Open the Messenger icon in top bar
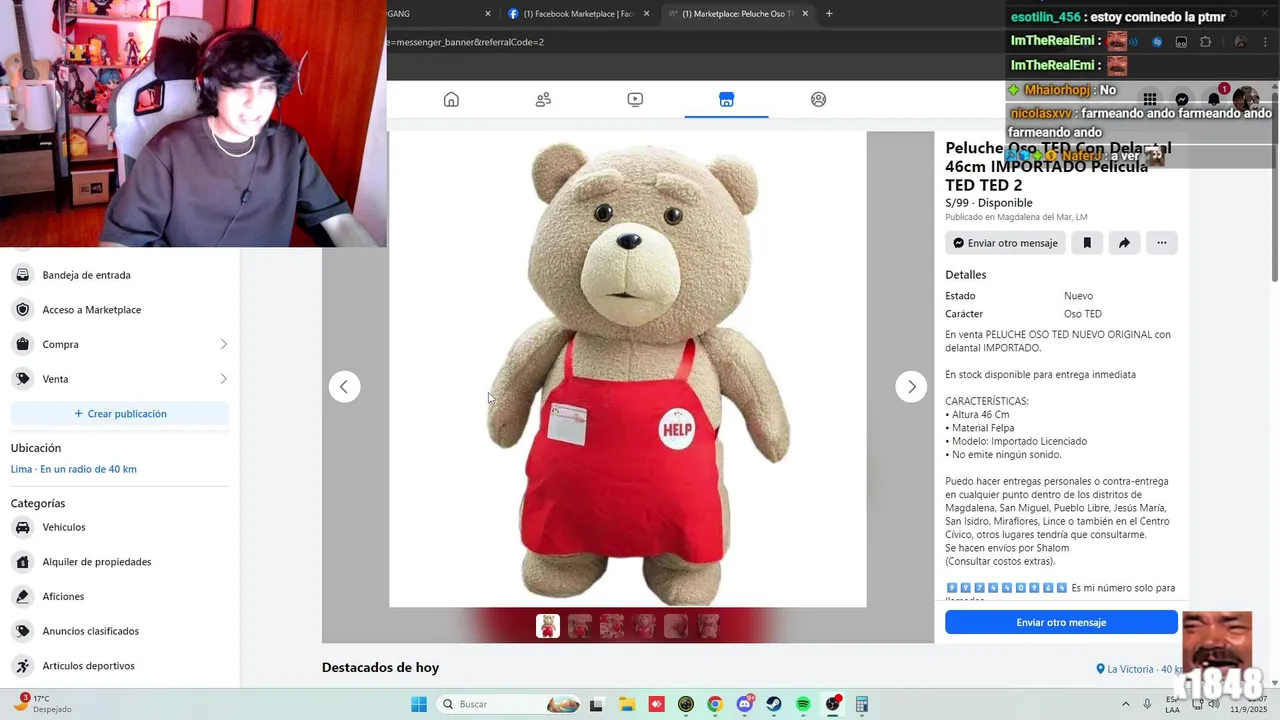Viewport: 1280px width, 720px height. tap(1182, 99)
